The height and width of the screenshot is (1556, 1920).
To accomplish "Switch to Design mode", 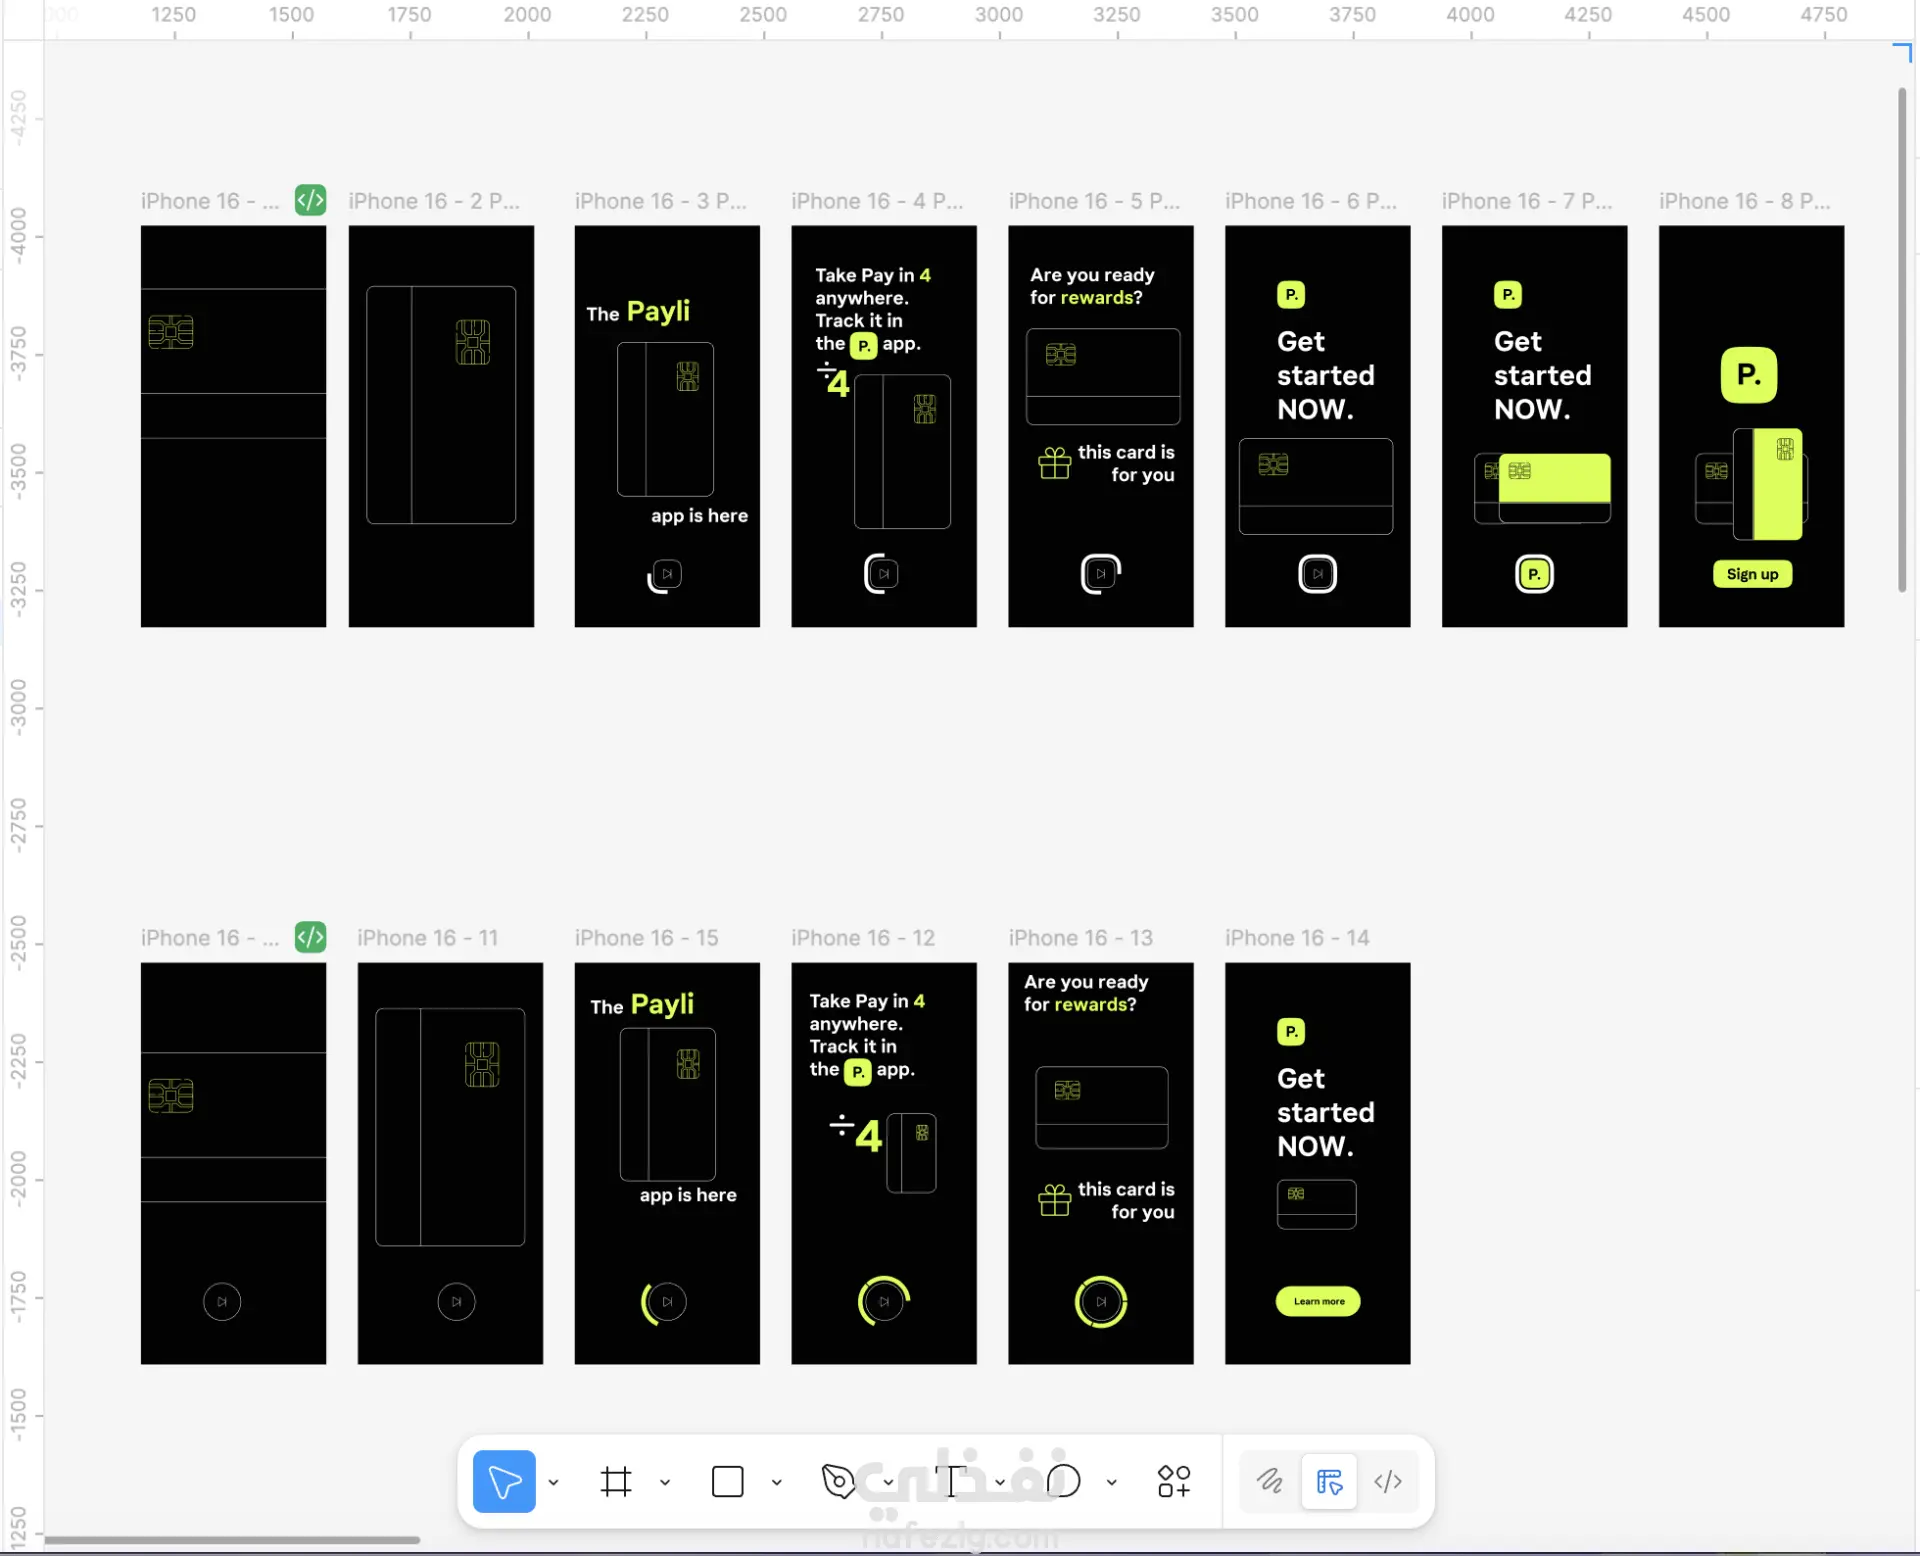I will 1329,1481.
